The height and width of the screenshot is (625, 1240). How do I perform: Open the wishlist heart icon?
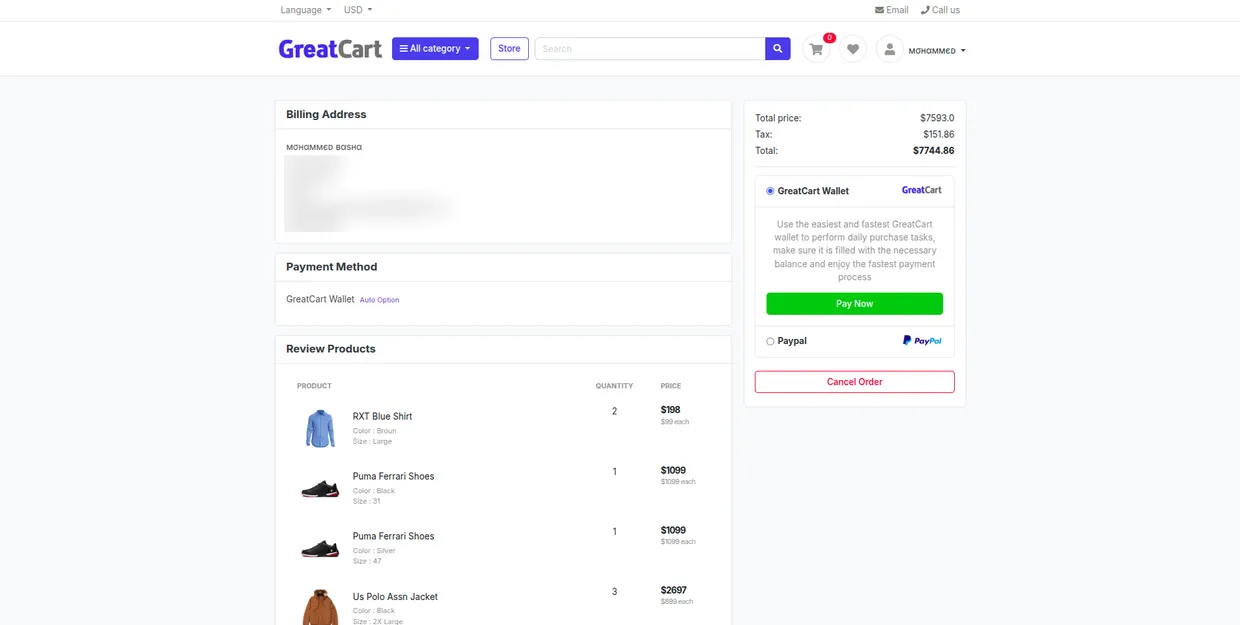853,49
